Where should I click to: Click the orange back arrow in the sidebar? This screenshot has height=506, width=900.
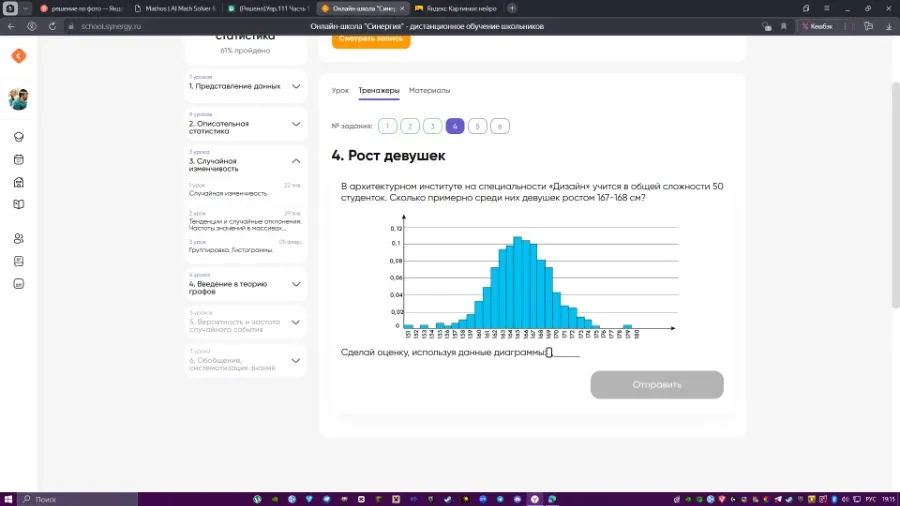pyautogui.click(x=19, y=56)
